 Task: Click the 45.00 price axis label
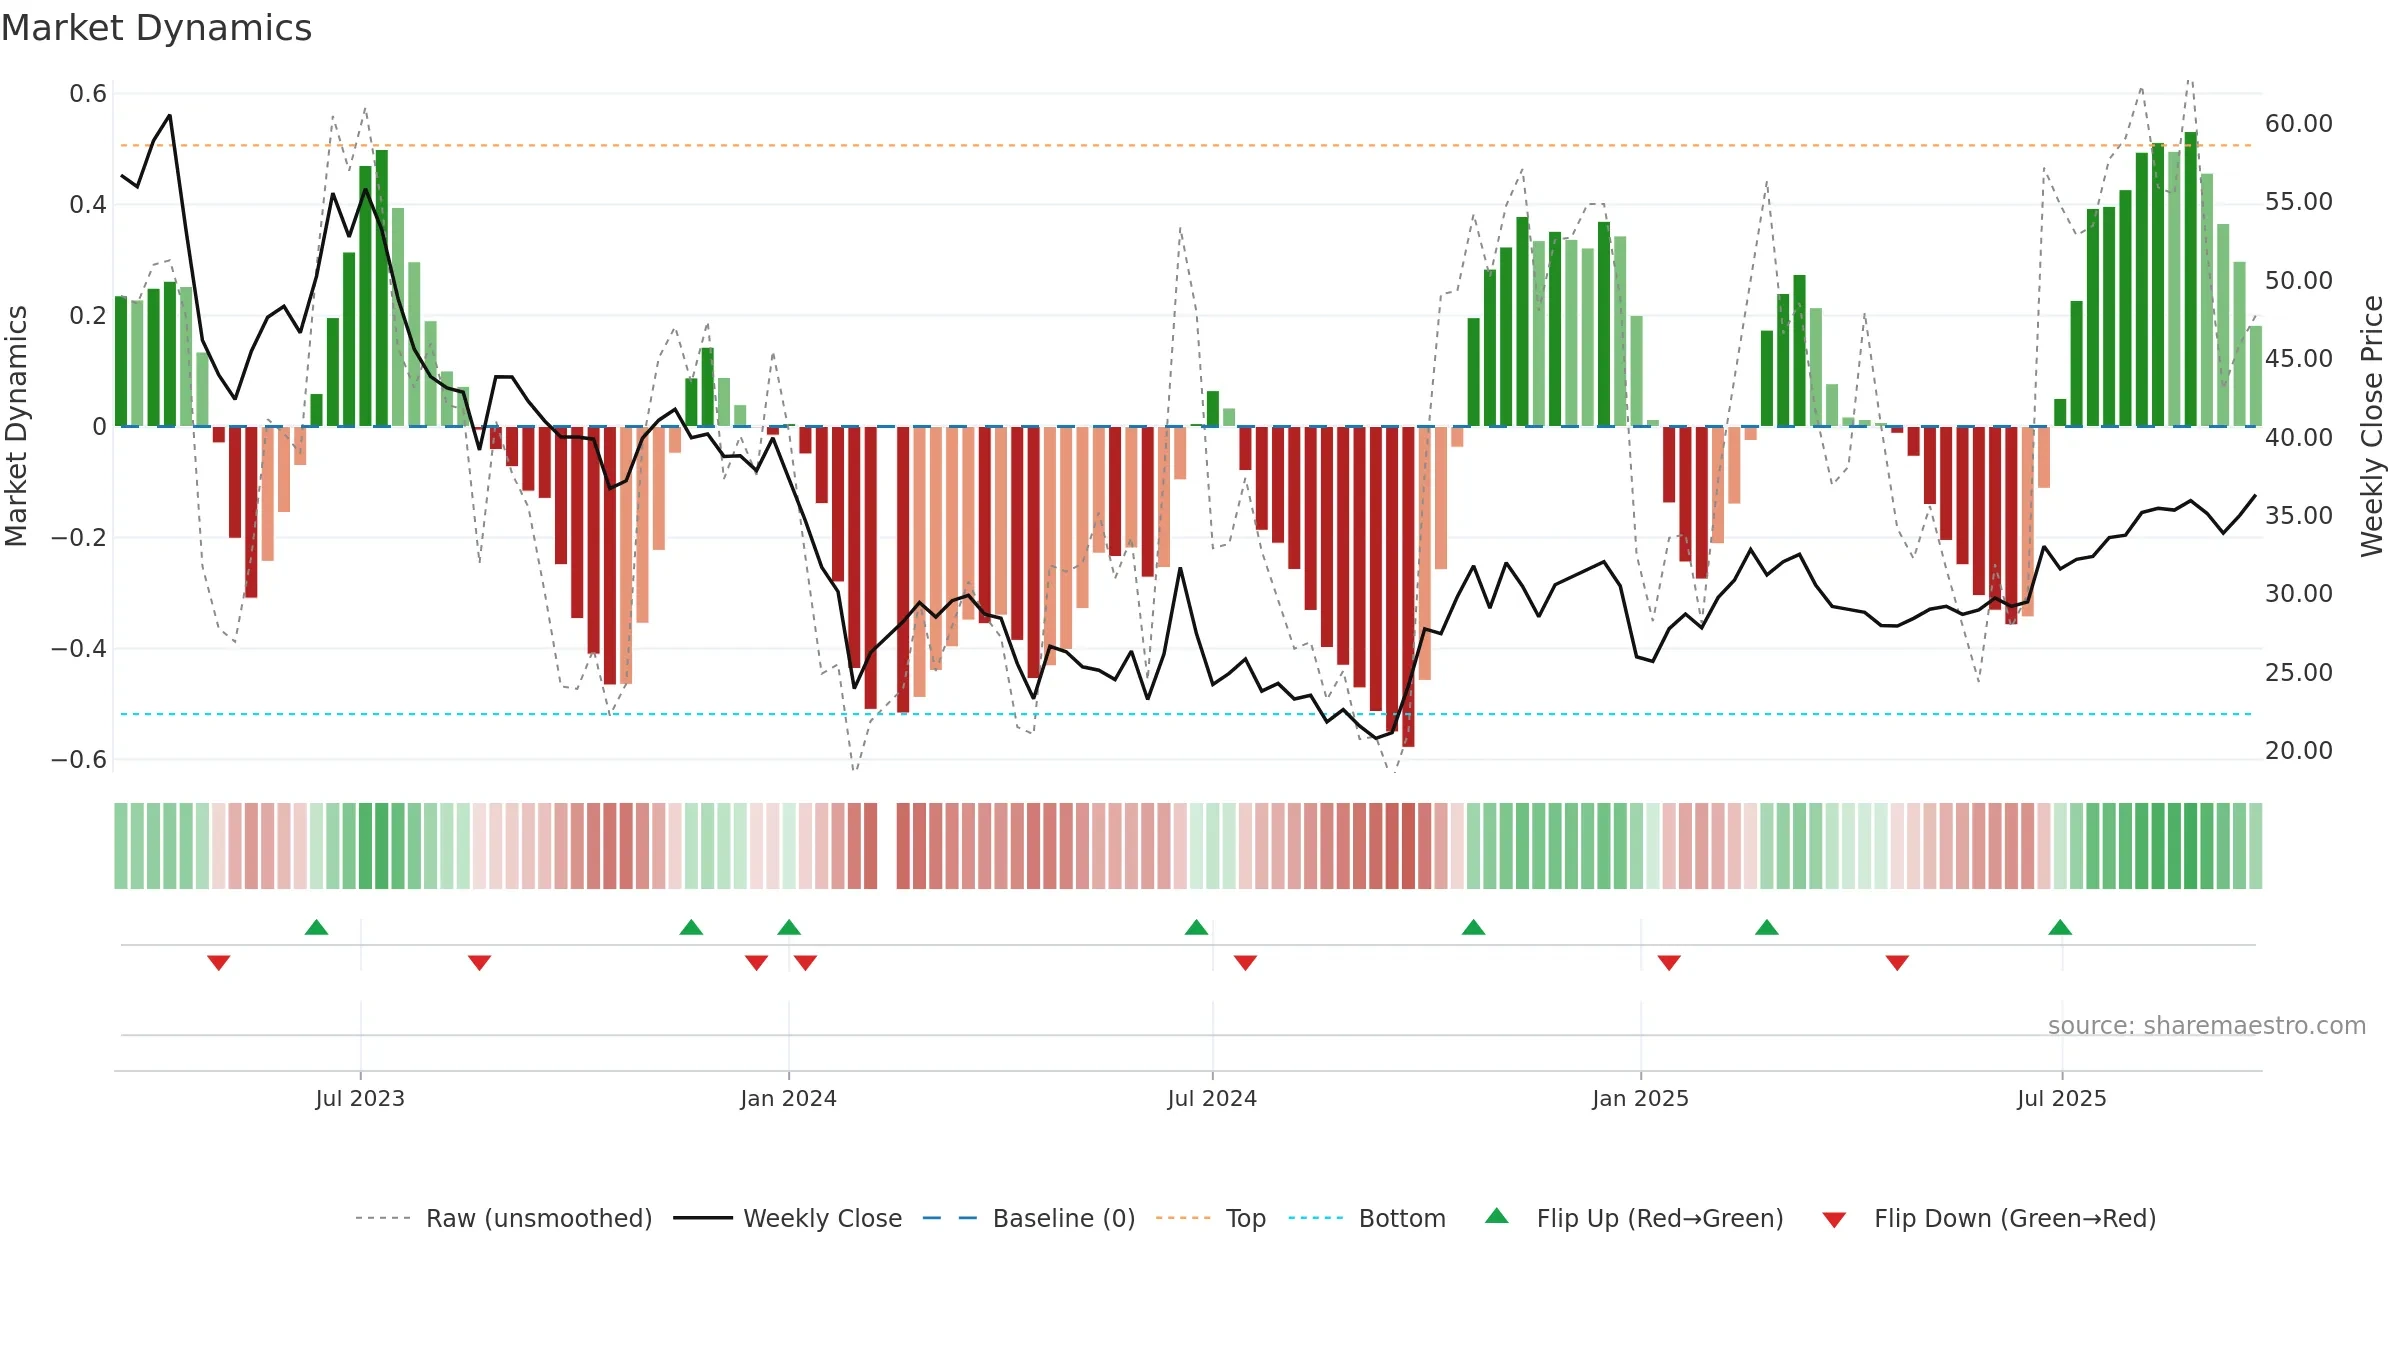[2299, 359]
